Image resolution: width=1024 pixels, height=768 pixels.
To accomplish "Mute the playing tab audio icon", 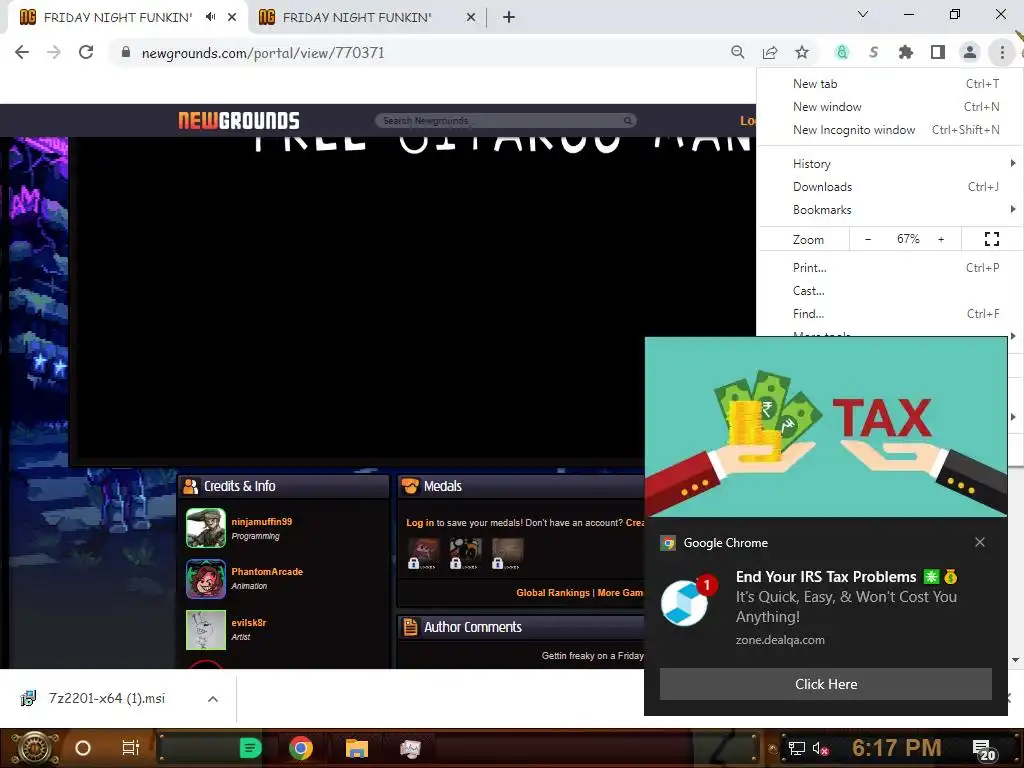I will (x=210, y=17).
